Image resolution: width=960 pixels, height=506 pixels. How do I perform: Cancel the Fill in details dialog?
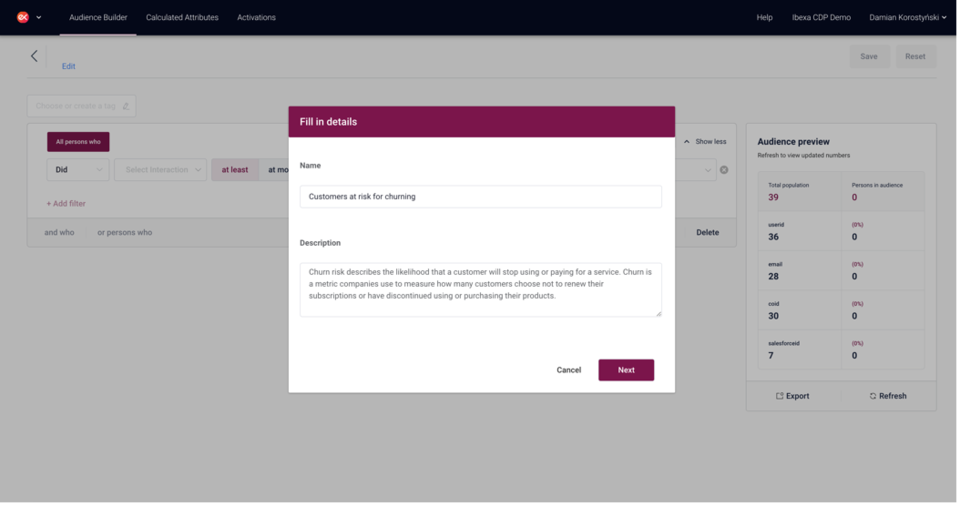(569, 371)
